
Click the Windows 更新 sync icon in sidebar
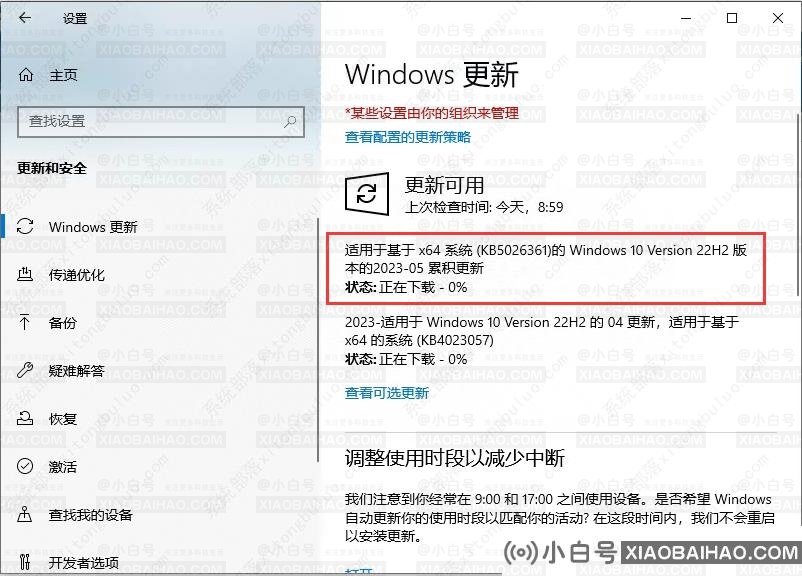(25, 226)
